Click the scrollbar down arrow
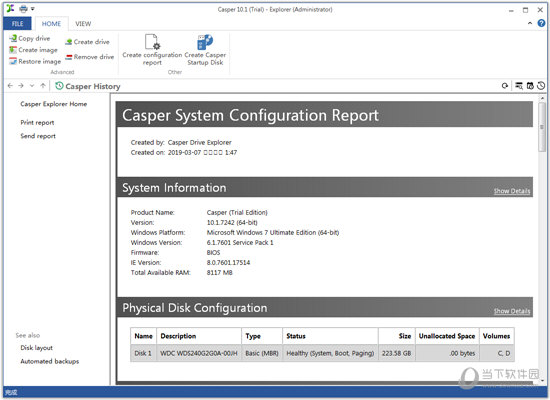Viewport: 550px width, 400px height. 542,381
